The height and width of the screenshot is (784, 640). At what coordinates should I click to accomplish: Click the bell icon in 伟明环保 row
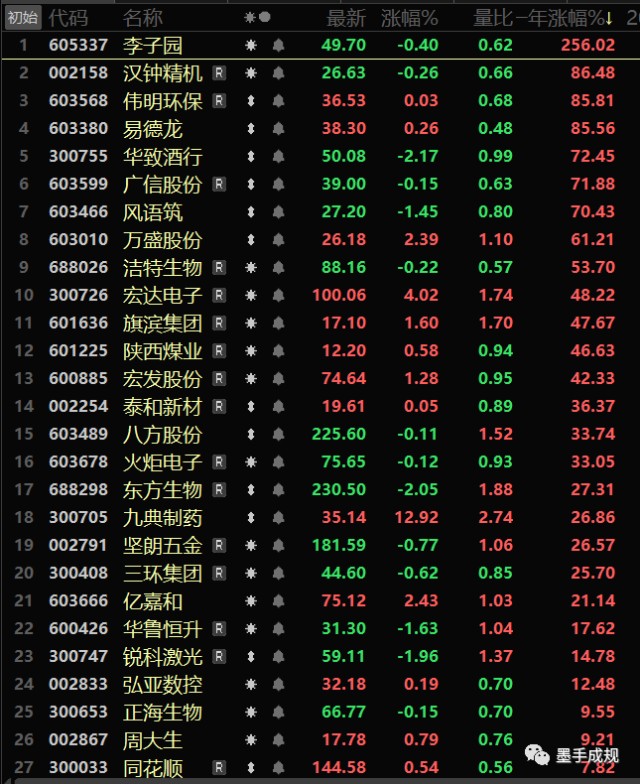[x=278, y=101]
